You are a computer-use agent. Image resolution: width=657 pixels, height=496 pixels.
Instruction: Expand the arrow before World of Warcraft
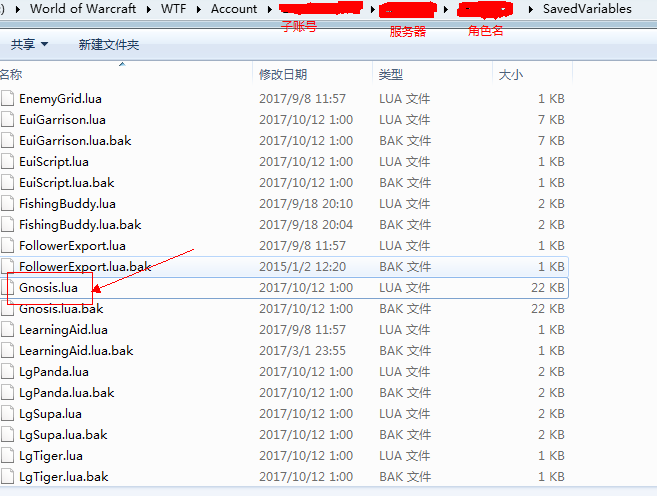pos(18,9)
